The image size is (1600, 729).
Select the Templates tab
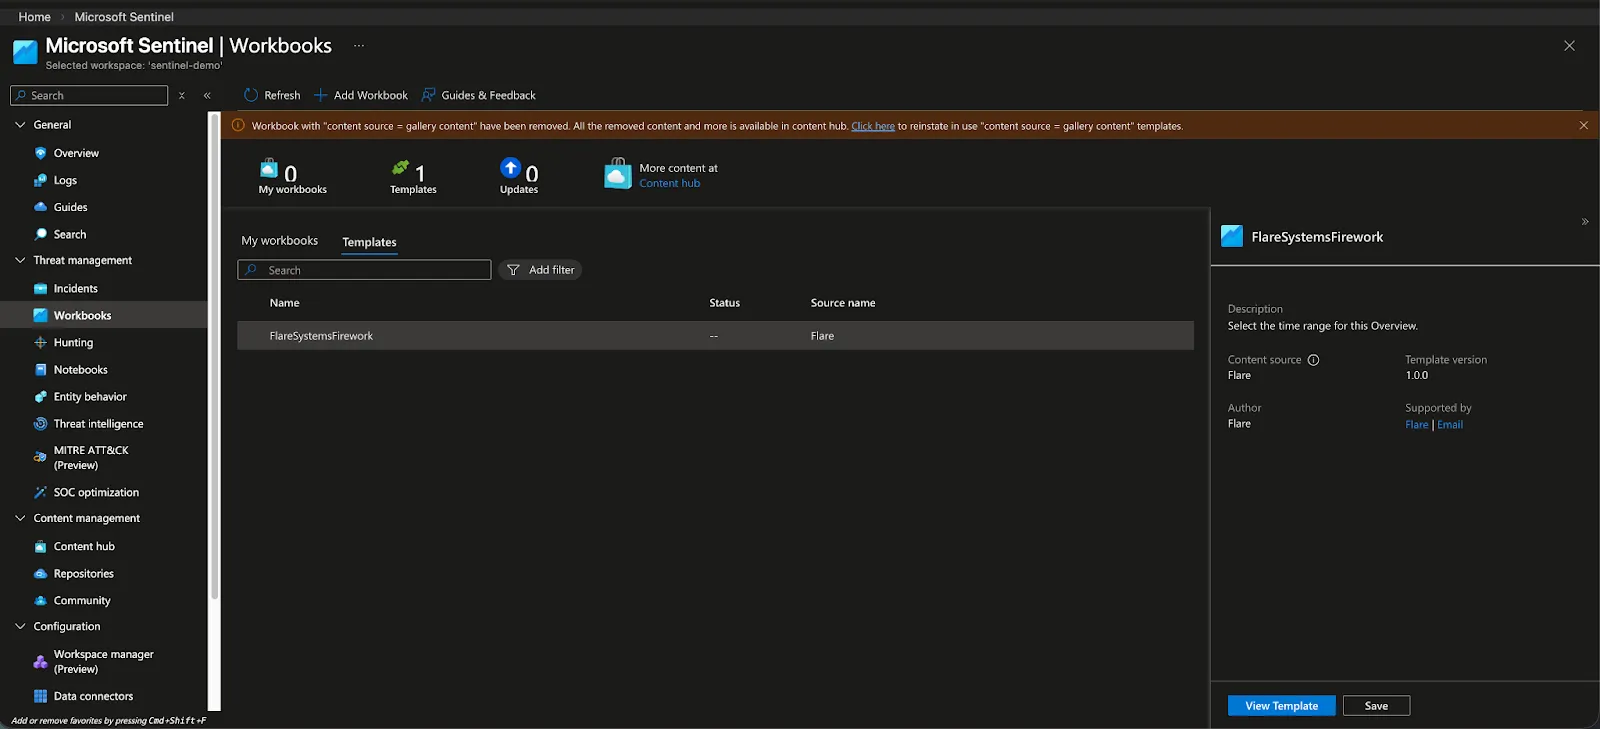pyautogui.click(x=369, y=242)
